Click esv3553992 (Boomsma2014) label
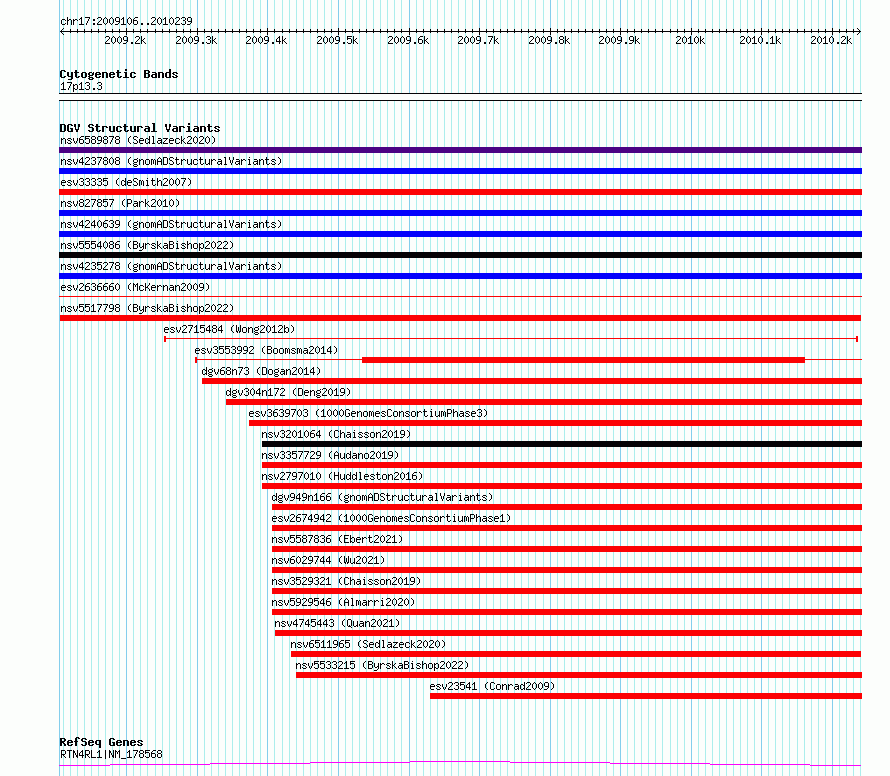890x776 pixels. click(x=266, y=350)
